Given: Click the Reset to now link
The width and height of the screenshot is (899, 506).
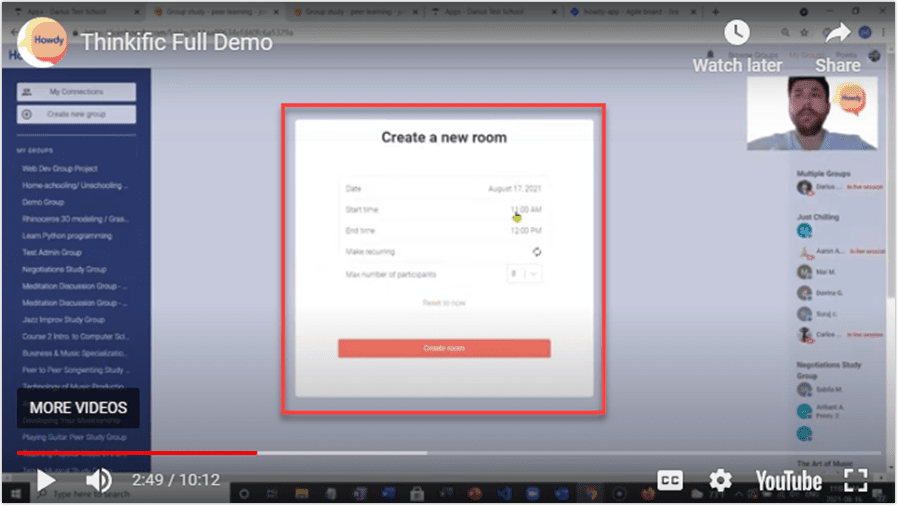Looking at the screenshot, I should tap(444, 303).
